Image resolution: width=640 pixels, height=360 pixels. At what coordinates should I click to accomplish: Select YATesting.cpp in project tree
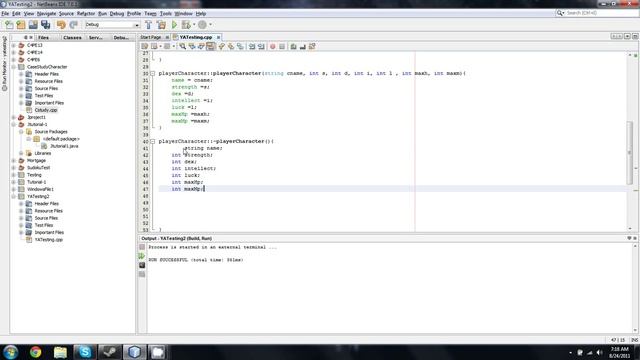(49, 240)
